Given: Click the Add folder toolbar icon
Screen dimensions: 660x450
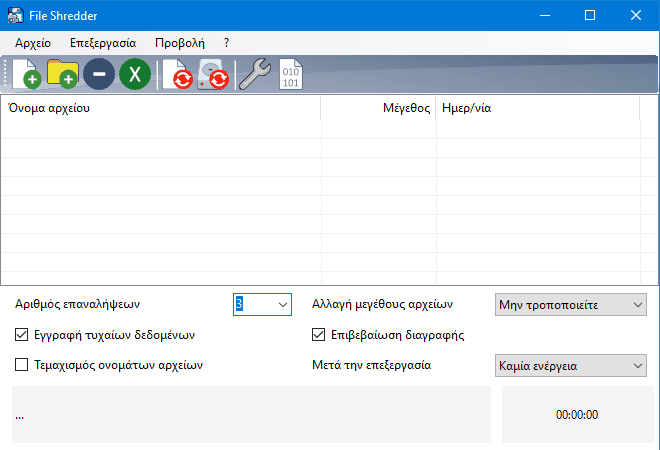Looking at the screenshot, I should click(63, 75).
